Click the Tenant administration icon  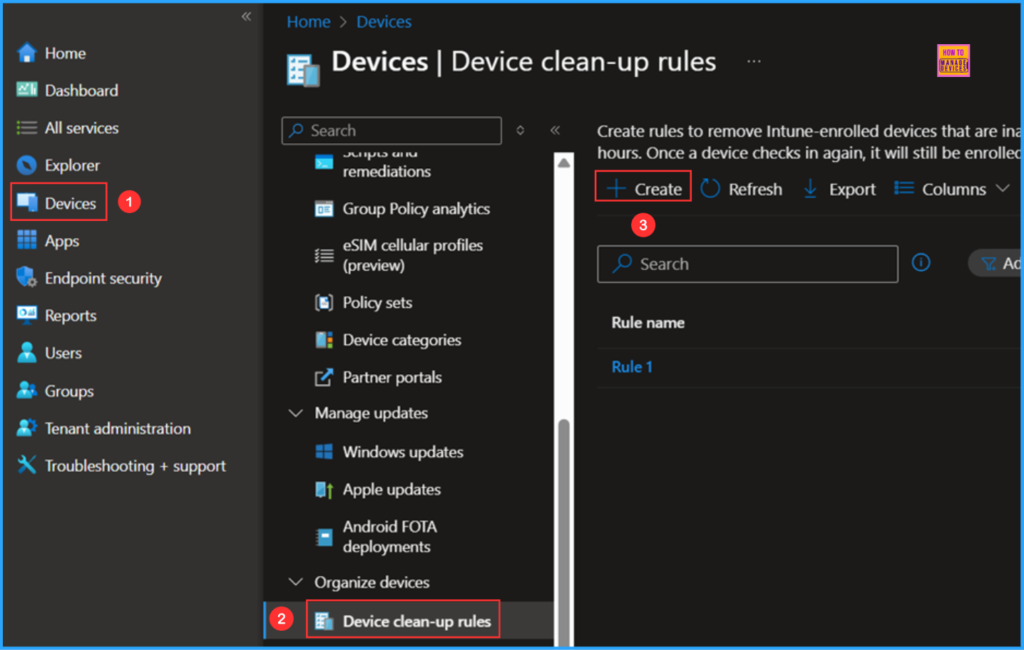pyautogui.click(x=27, y=428)
